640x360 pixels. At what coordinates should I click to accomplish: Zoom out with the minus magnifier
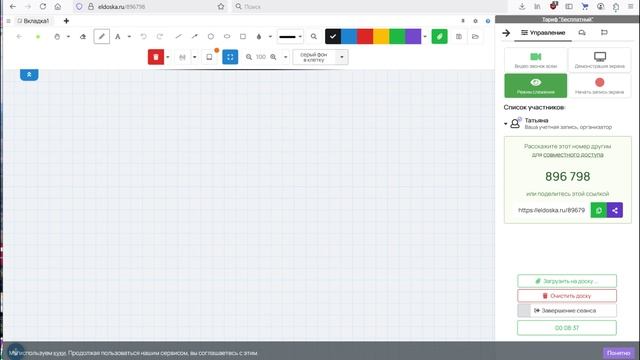[249, 57]
